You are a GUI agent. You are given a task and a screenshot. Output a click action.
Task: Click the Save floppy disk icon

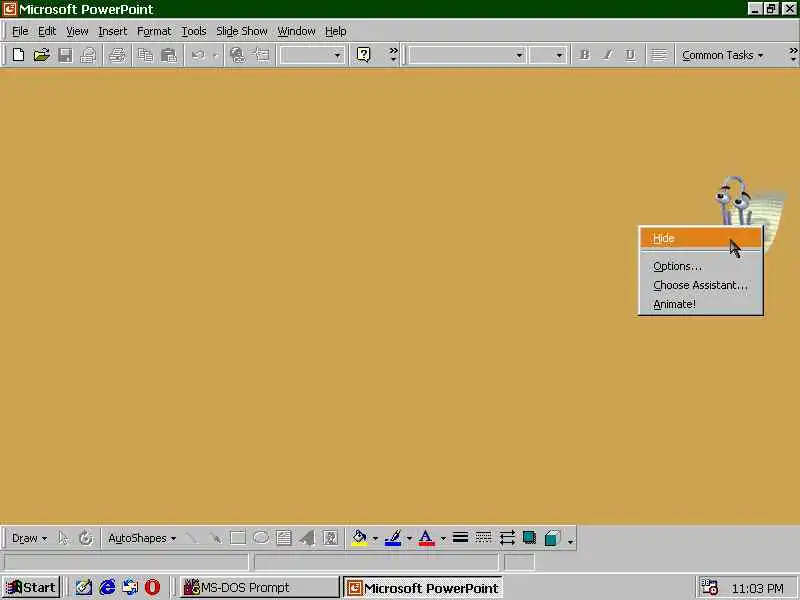65,55
